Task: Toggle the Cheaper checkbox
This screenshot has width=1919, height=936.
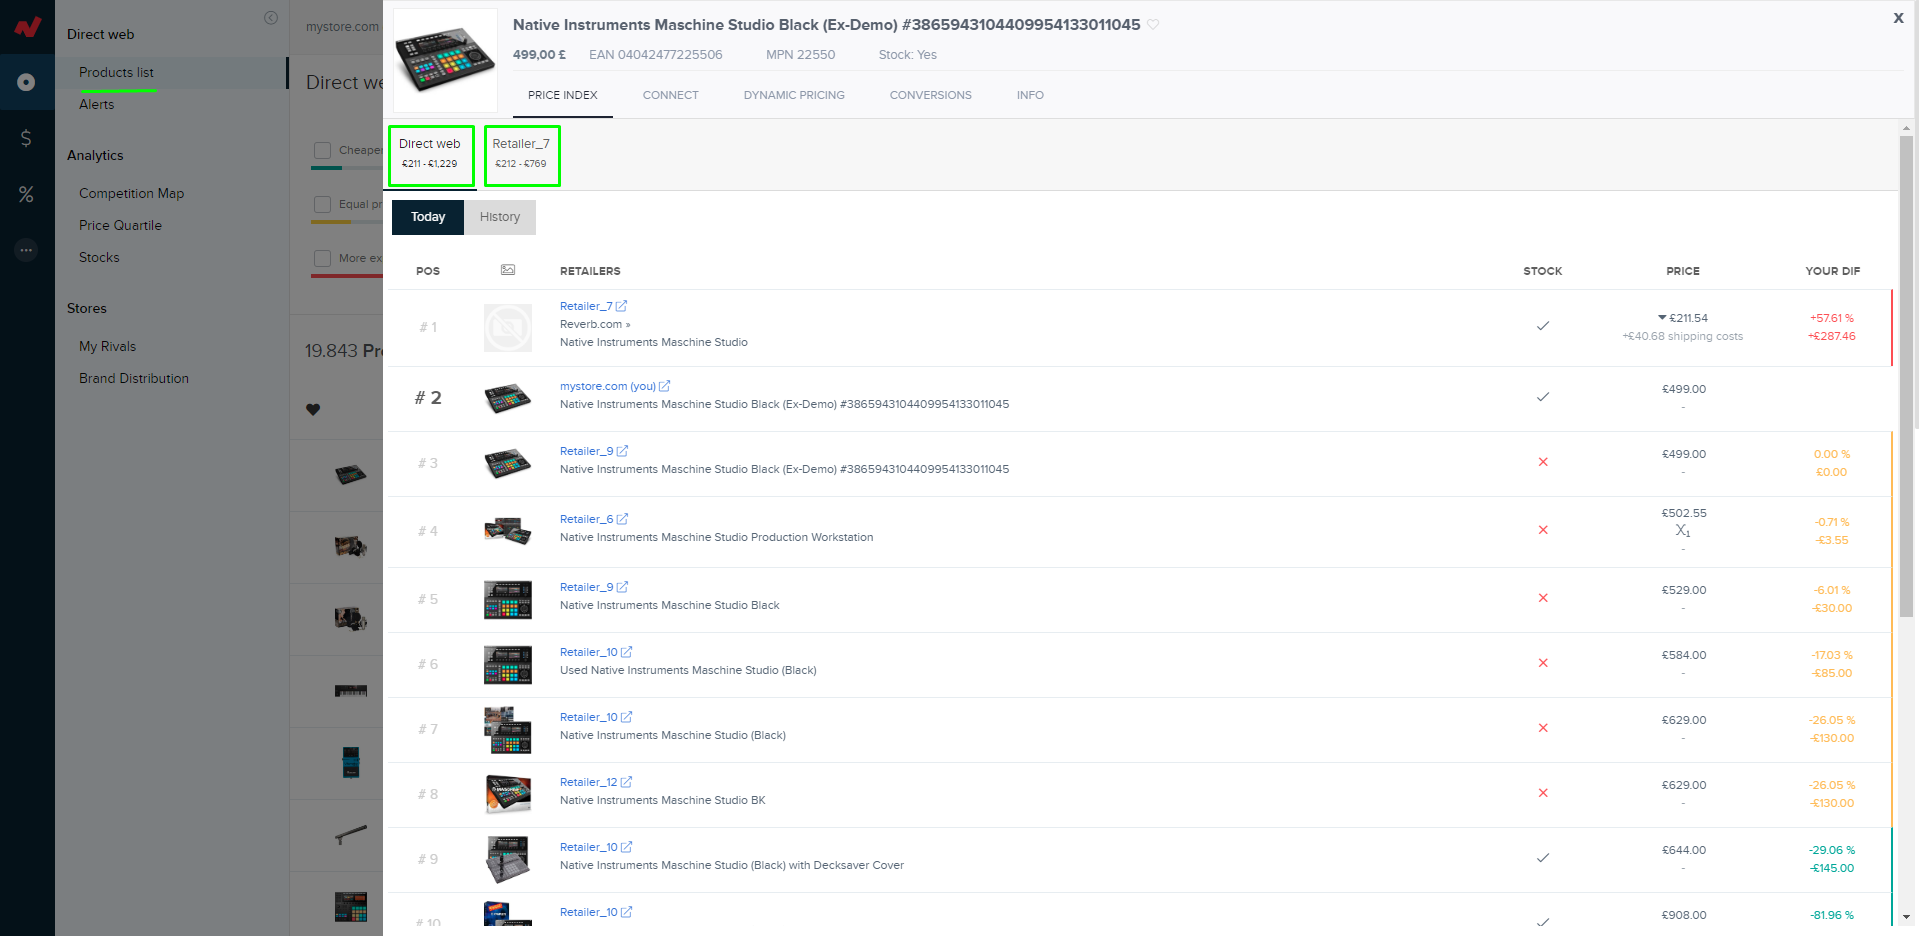Action: (322, 150)
